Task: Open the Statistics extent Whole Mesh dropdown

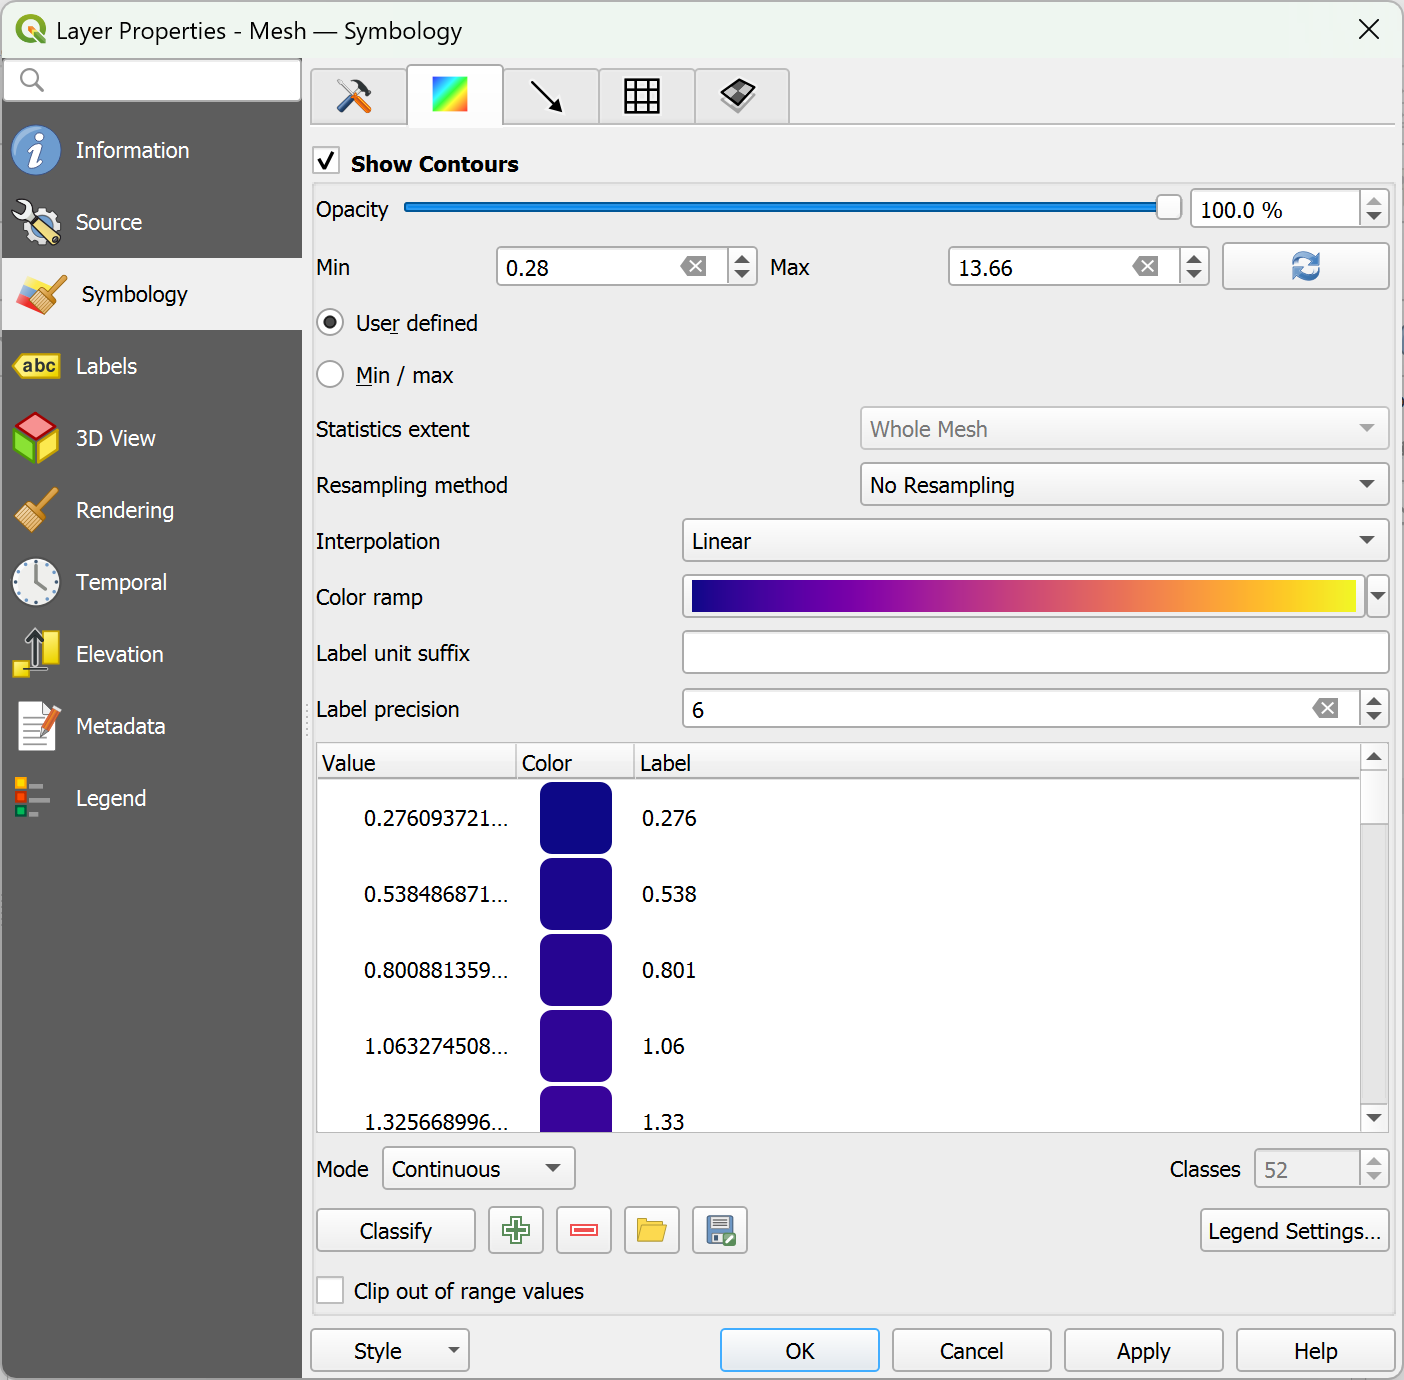Action: coord(1124,429)
